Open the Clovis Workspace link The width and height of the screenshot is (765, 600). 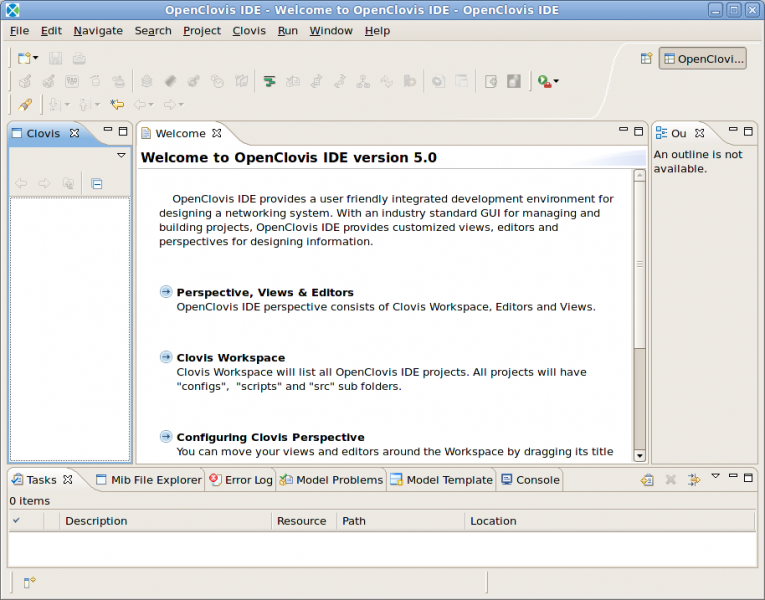click(231, 358)
